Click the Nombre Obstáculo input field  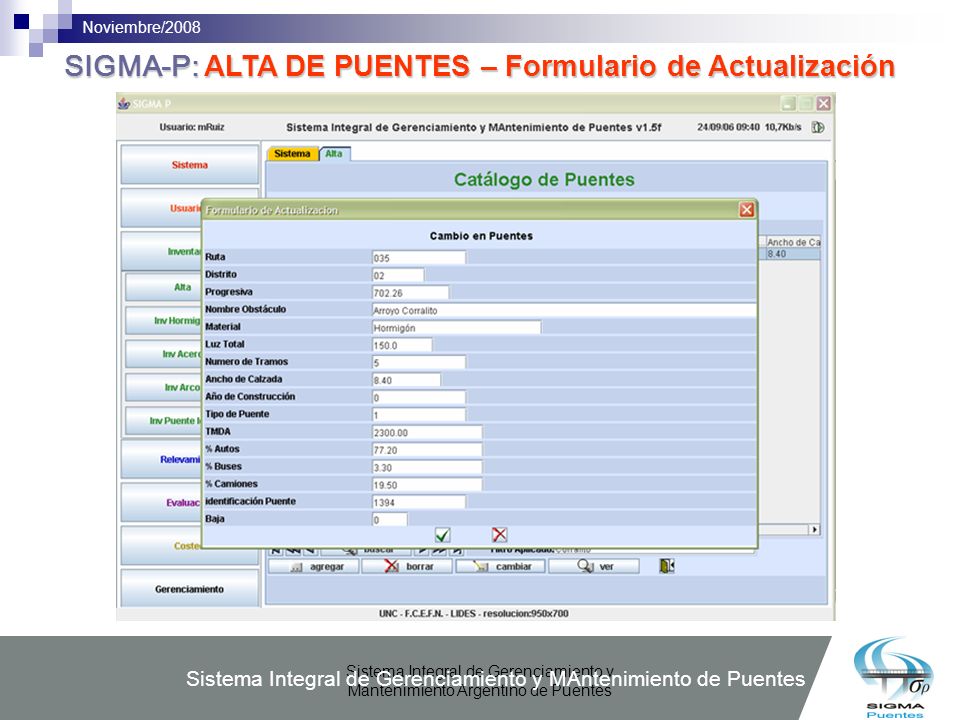[564, 310]
